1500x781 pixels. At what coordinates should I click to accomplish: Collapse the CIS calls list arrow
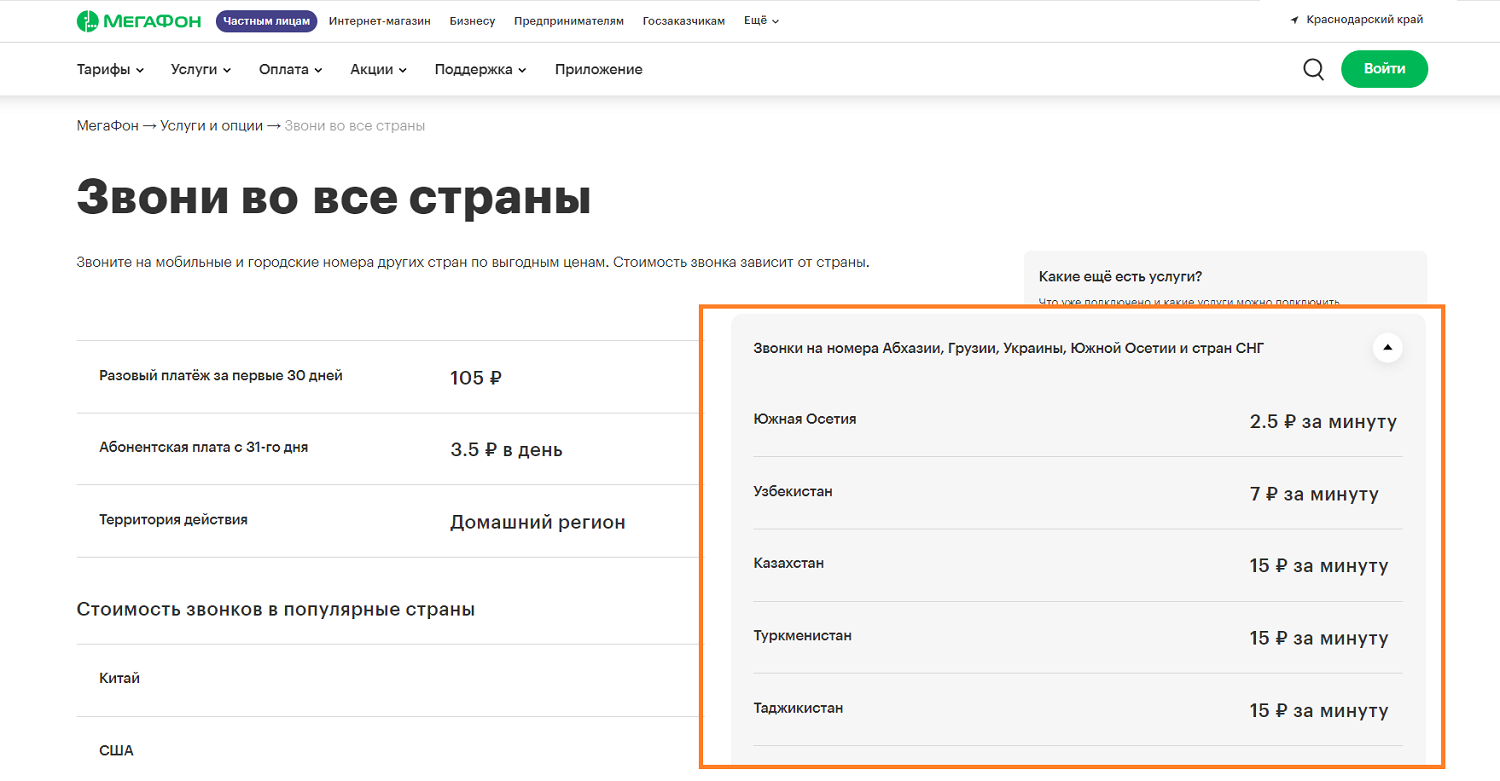click(1387, 348)
